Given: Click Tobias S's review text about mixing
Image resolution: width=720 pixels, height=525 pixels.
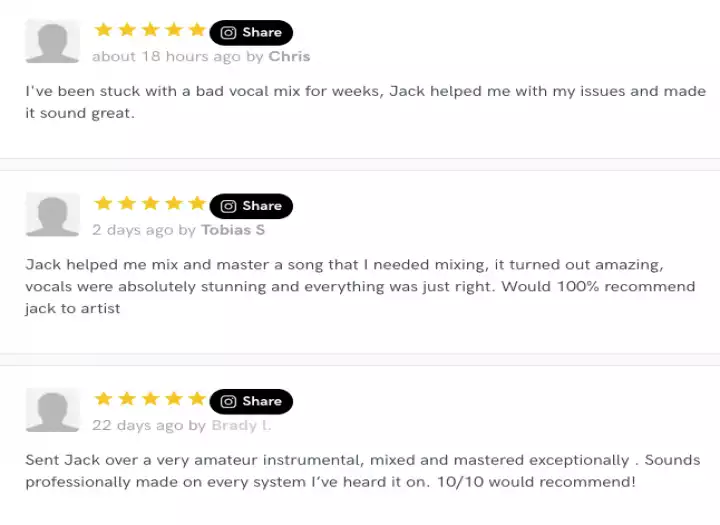Looking at the screenshot, I should coord(360,286).
